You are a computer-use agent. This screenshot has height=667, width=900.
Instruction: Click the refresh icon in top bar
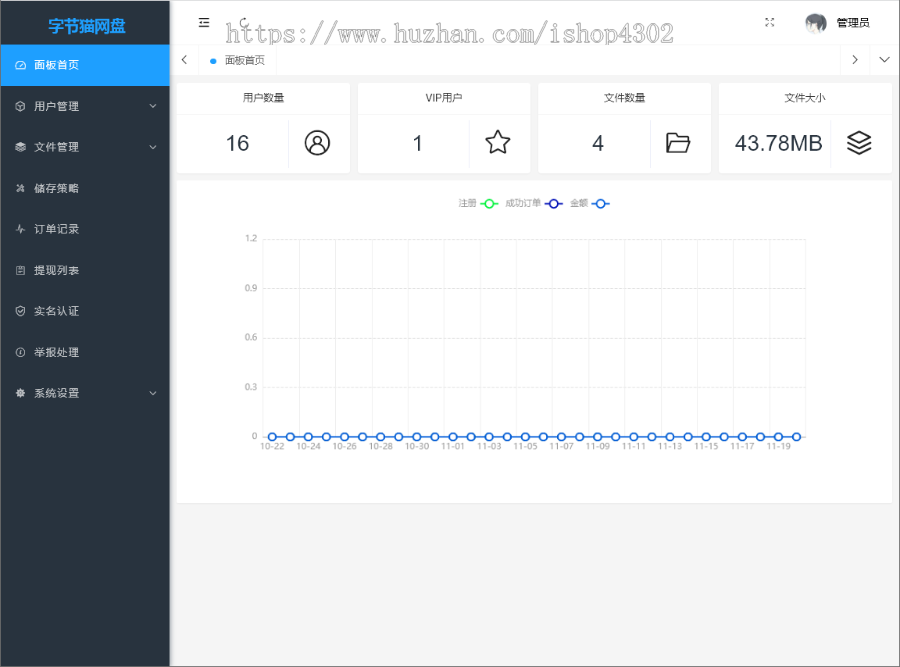245,22
